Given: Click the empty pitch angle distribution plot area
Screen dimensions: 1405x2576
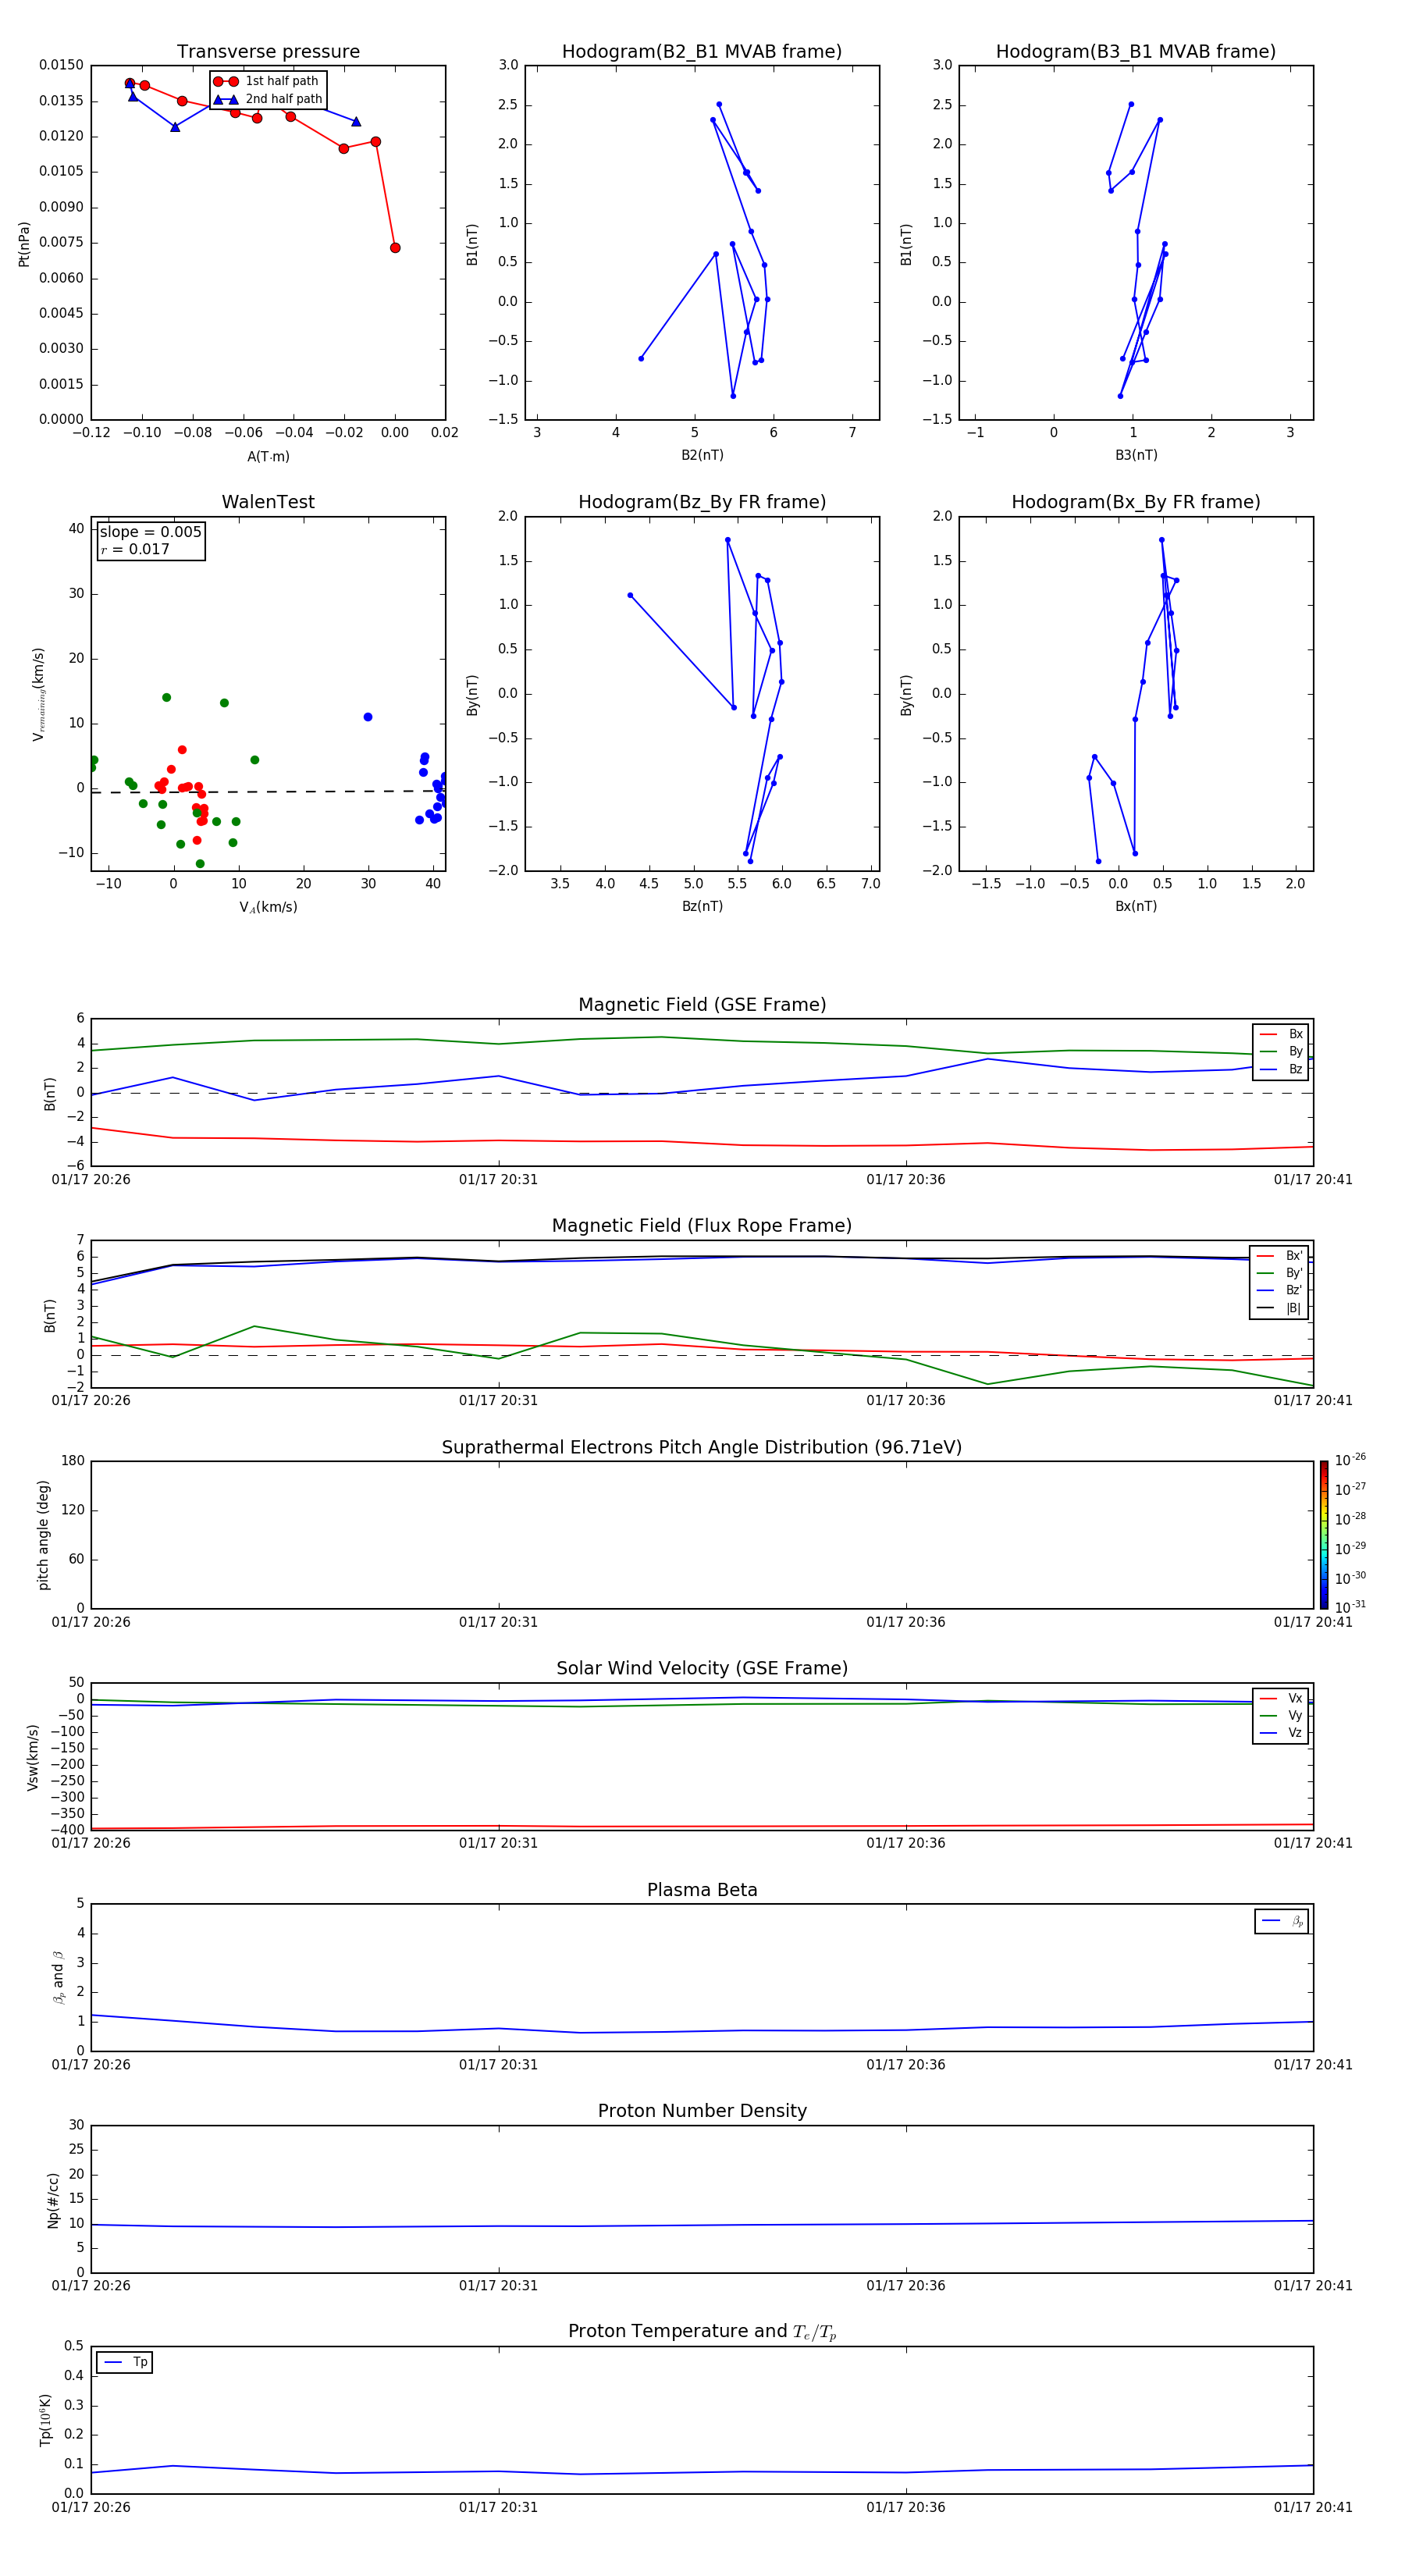Looking at the screenshot, I should click(702, 1535).
